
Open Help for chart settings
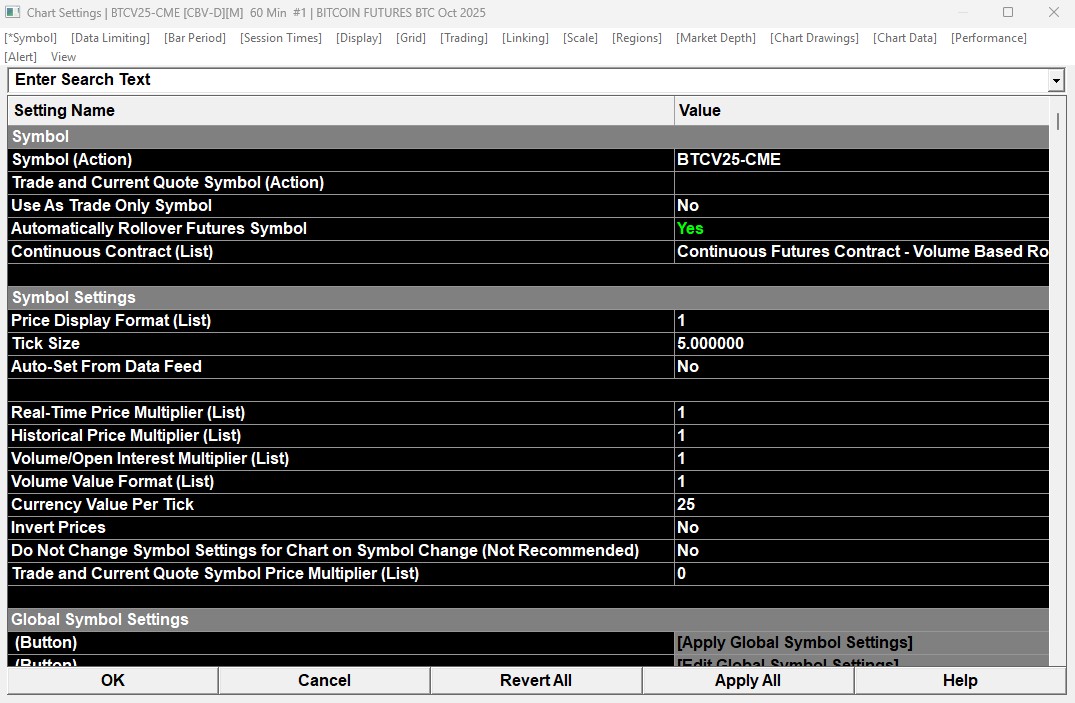(960, 680)
